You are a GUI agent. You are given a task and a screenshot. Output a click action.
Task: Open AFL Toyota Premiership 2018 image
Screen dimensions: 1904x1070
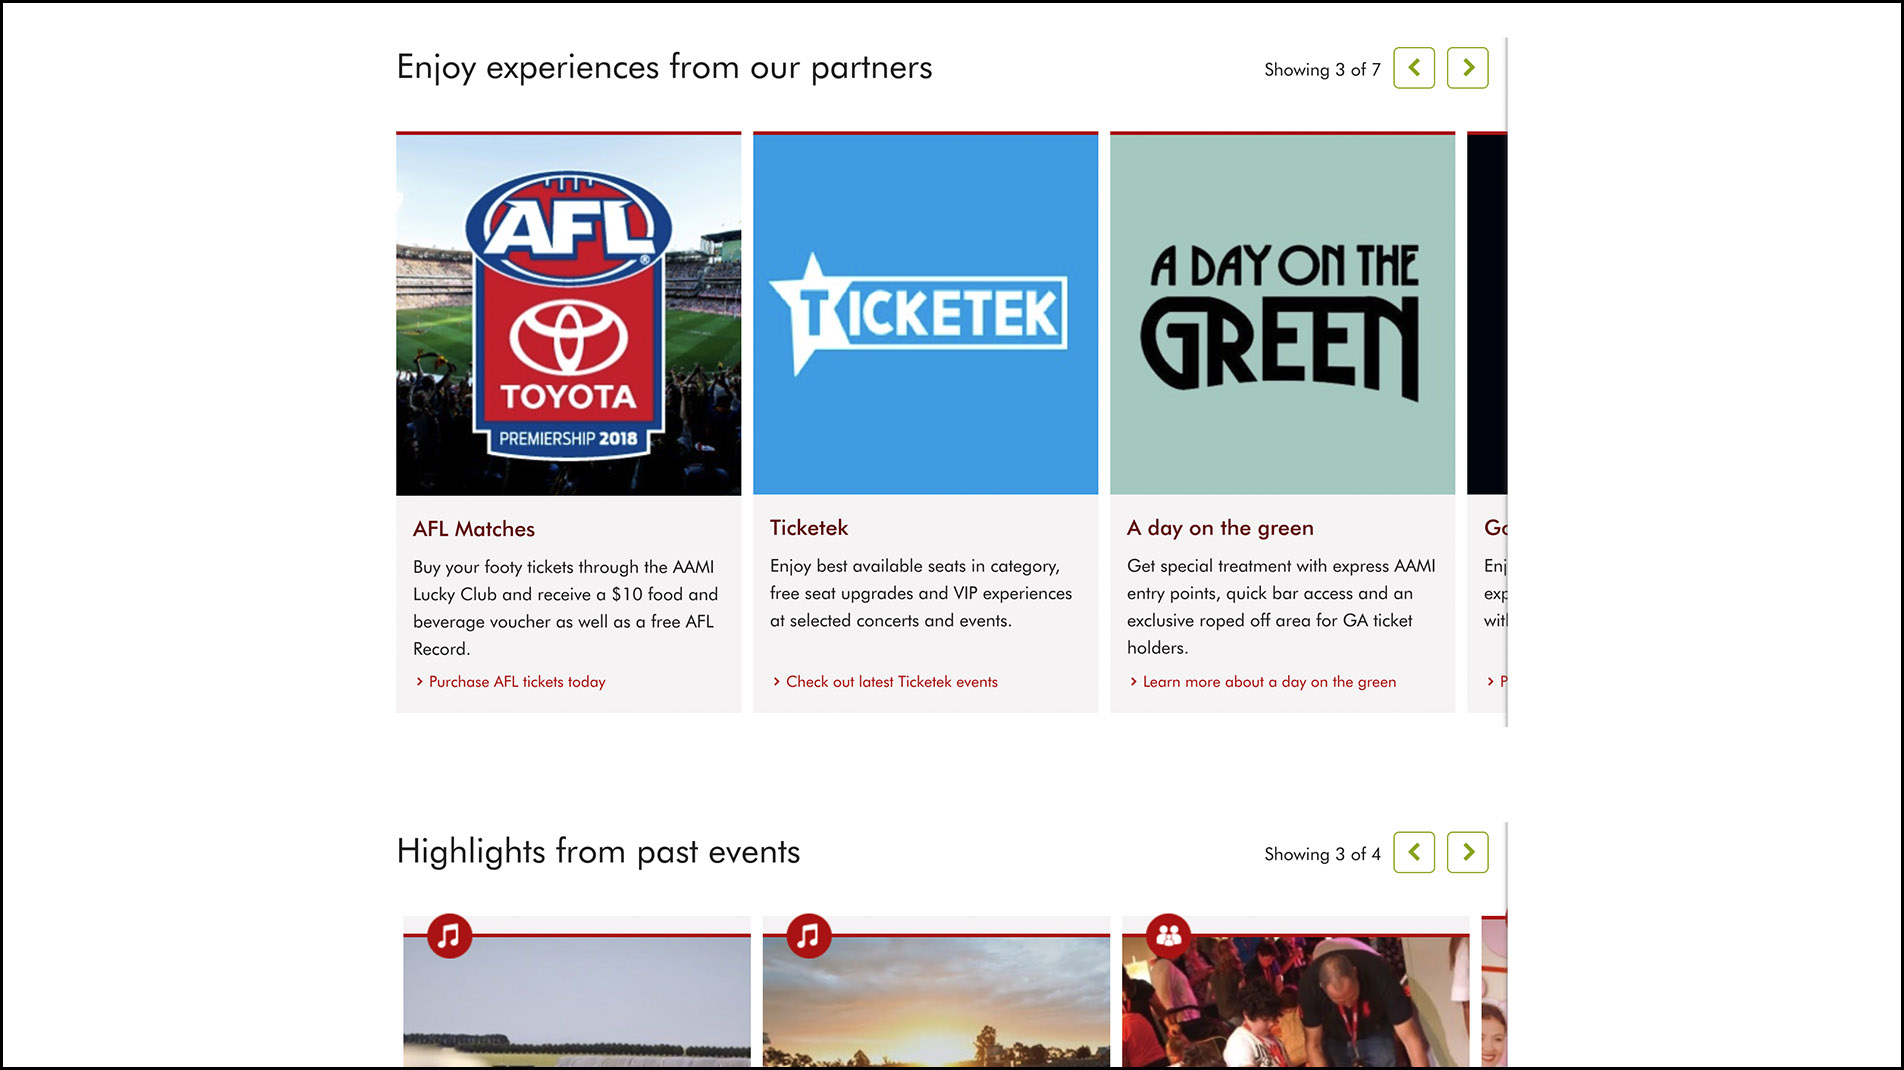click(568, 314)
